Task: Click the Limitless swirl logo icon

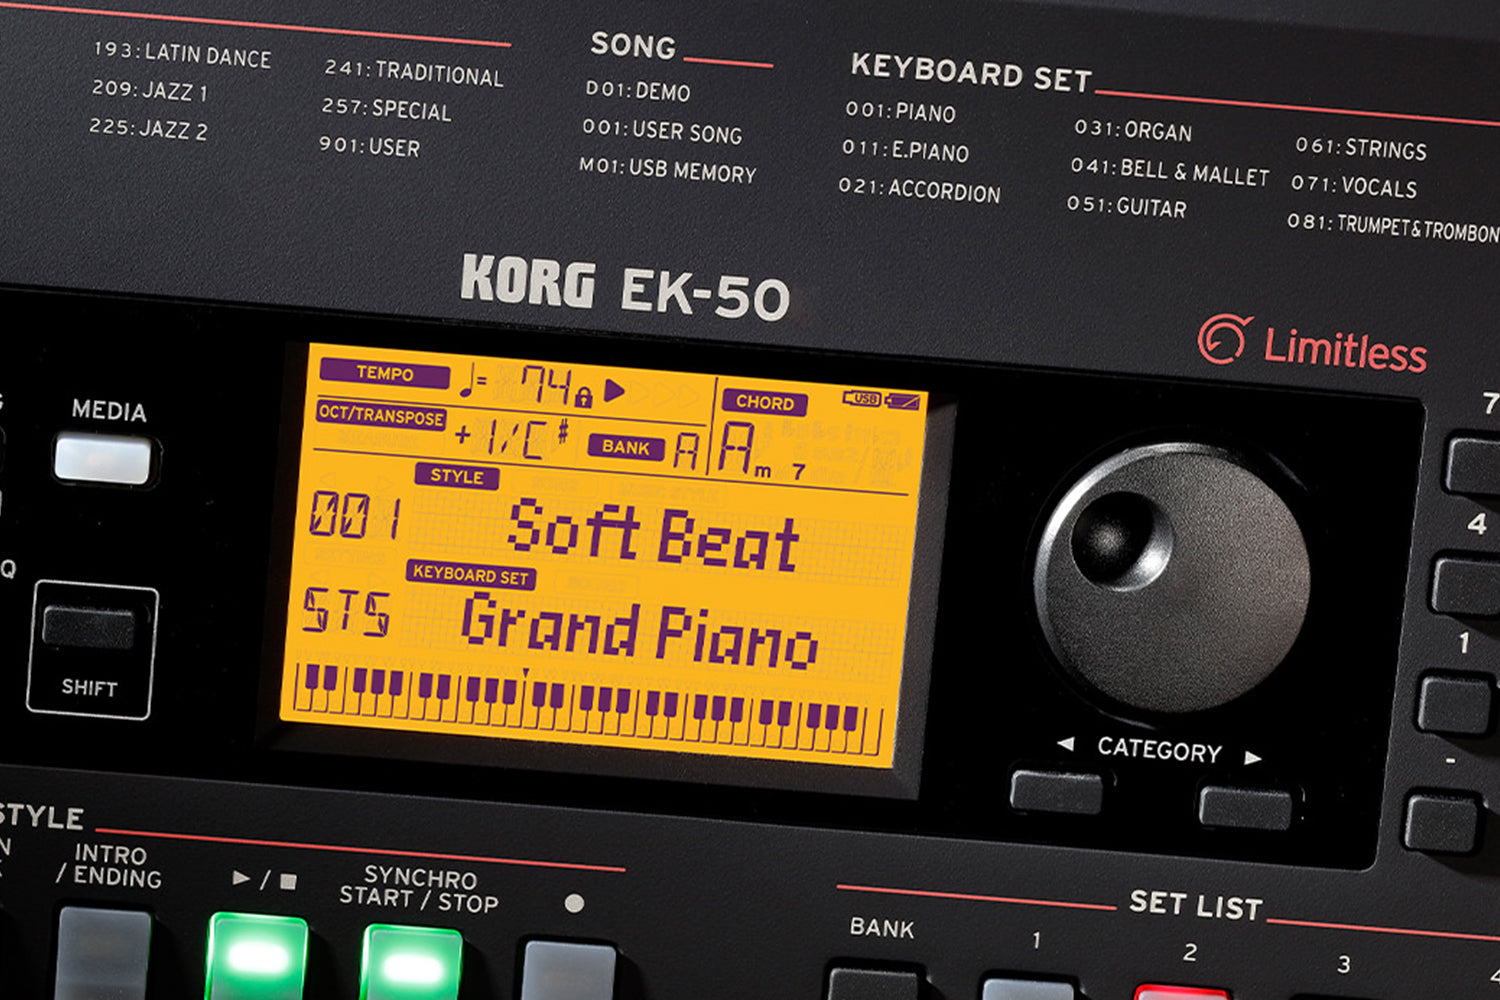Action: [1225, 339]
